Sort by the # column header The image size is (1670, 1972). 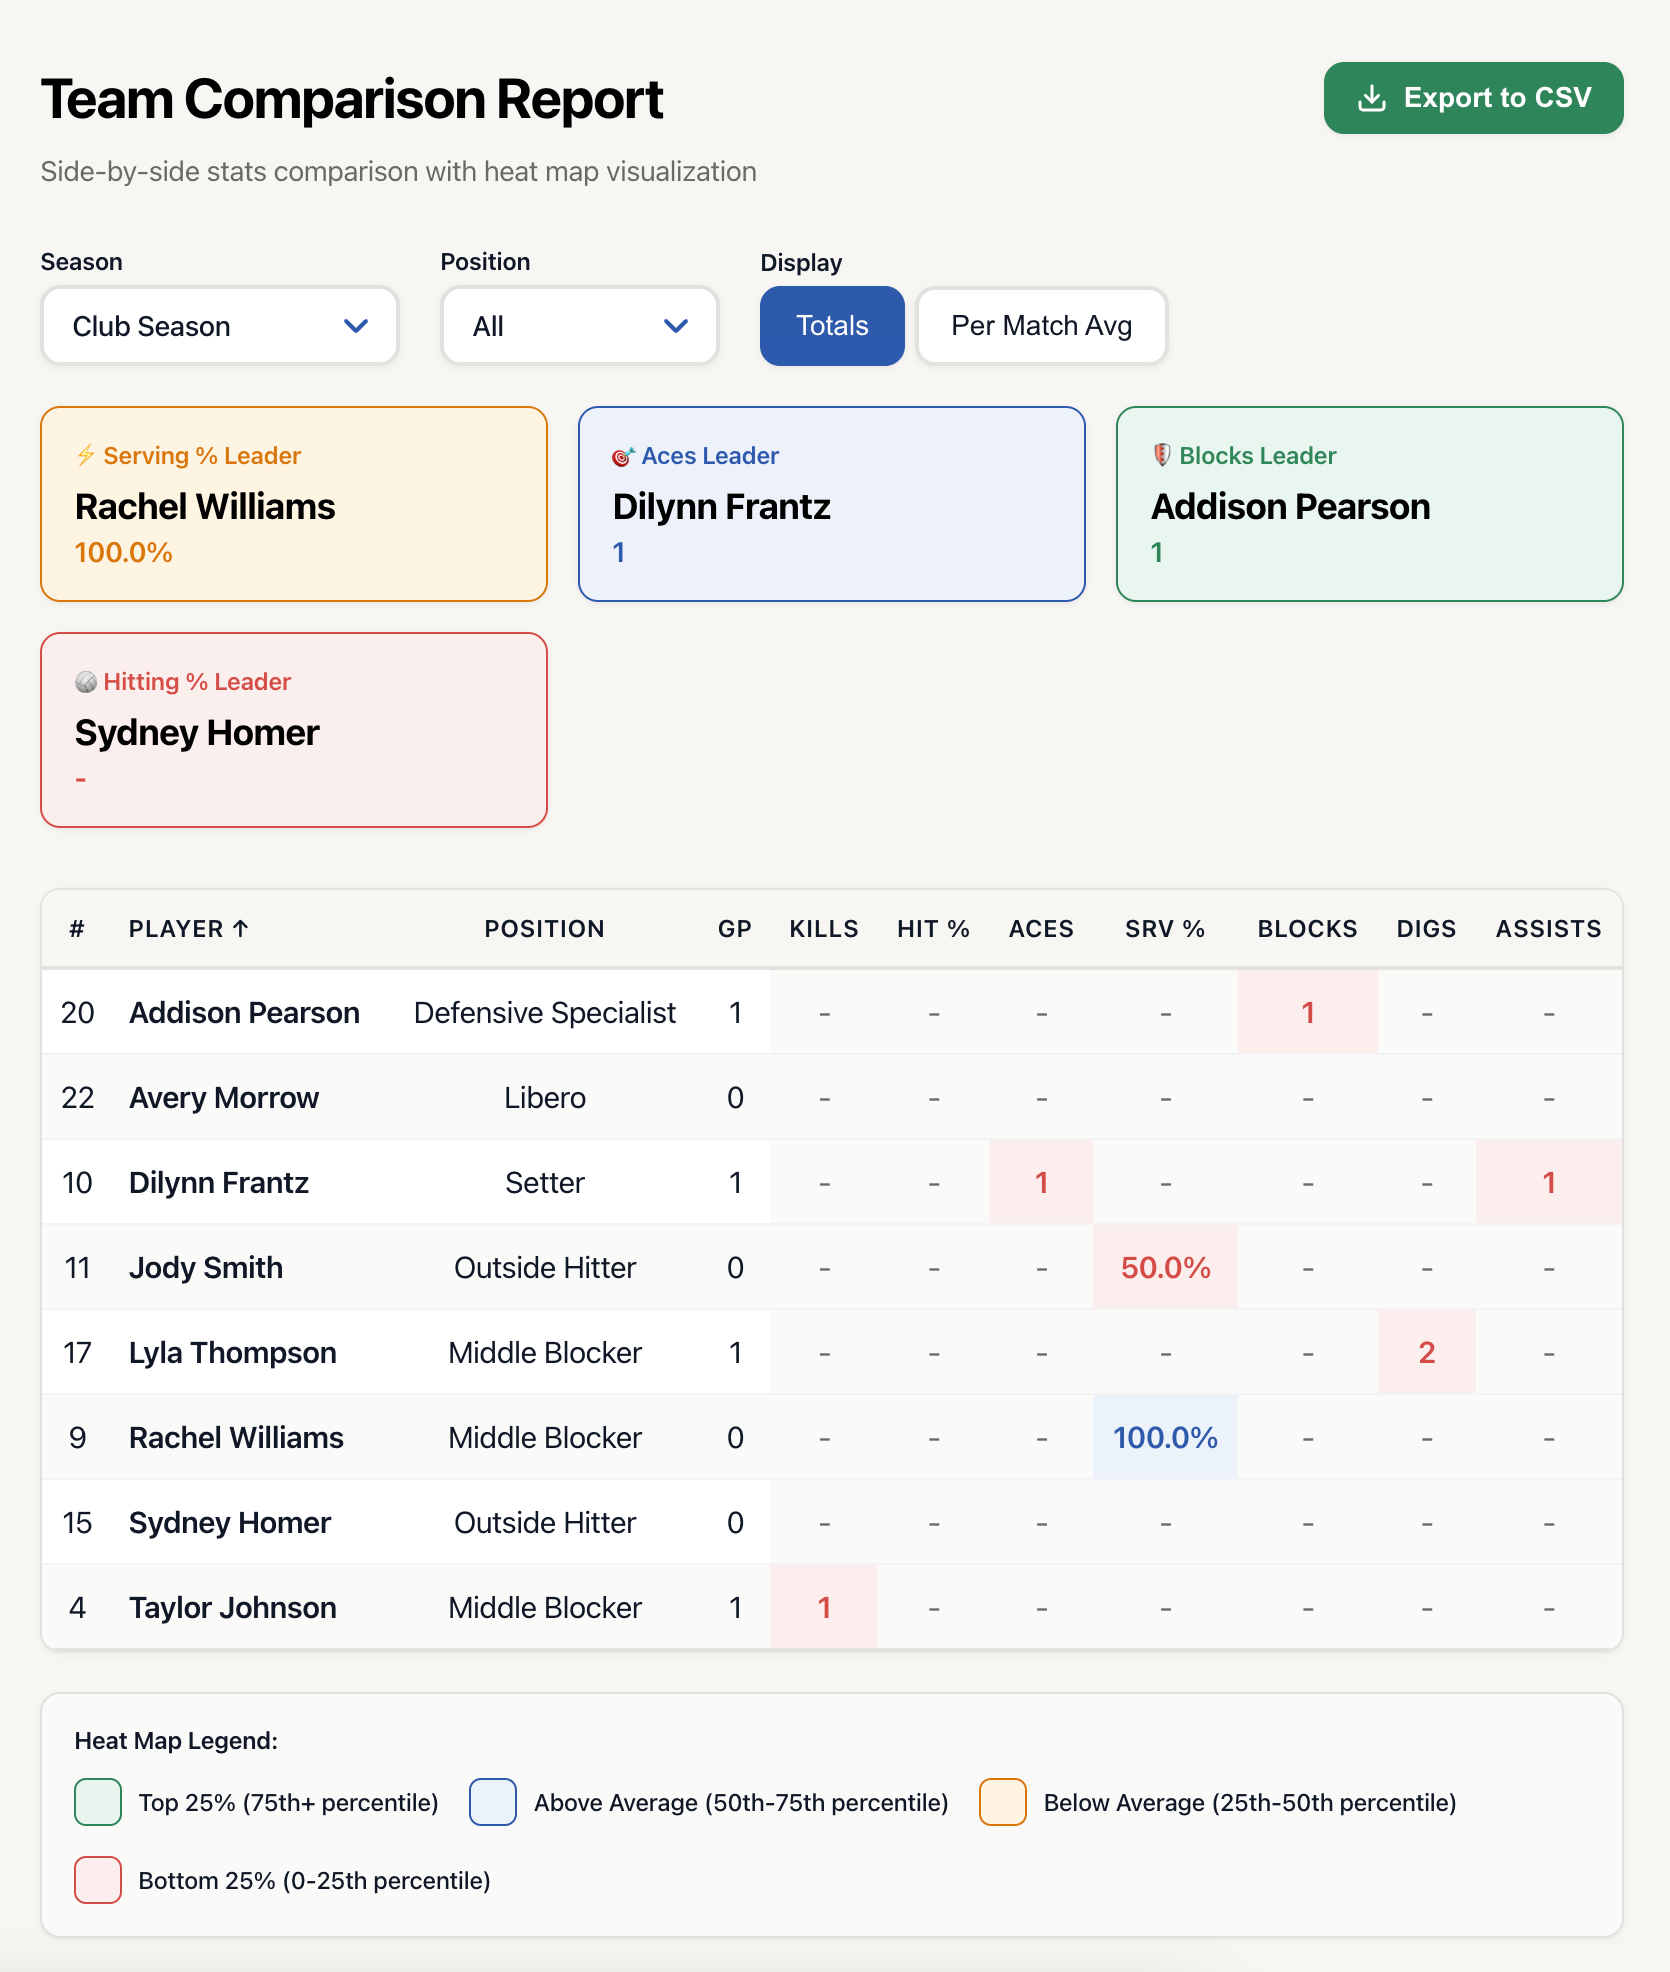point(77,929)
